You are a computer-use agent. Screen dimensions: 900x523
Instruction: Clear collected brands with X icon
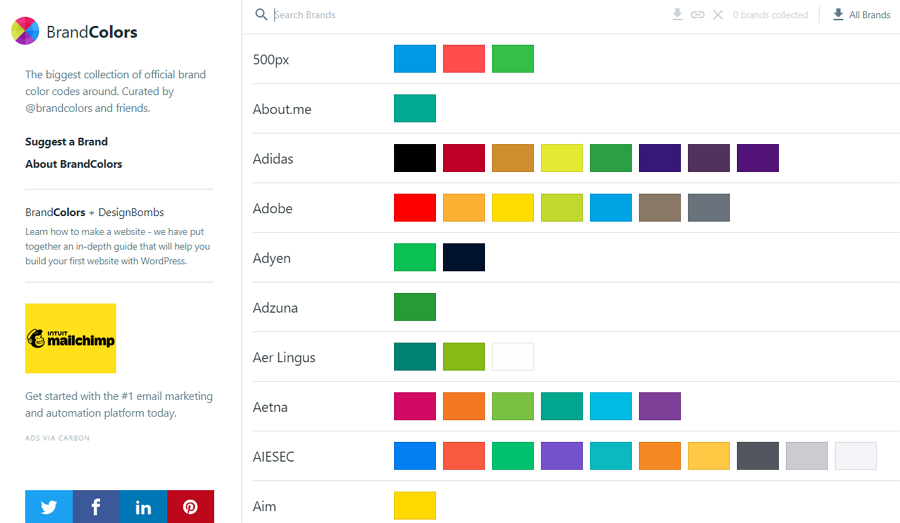(x=718, y=14)
